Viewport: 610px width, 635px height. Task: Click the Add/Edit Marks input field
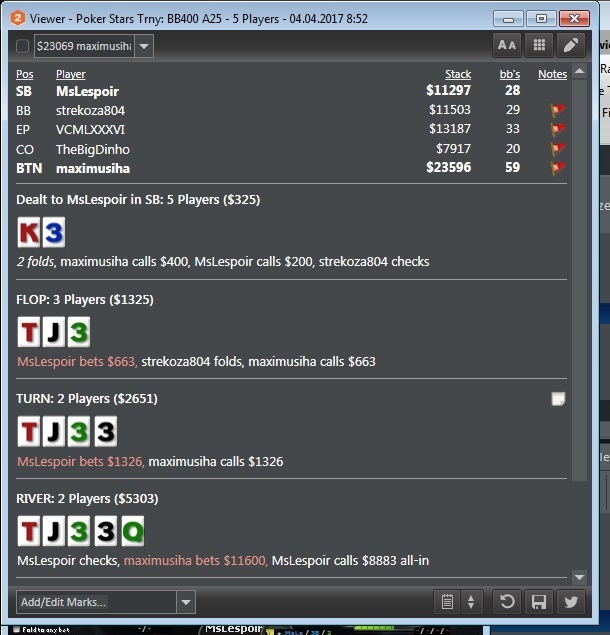click(x=96, y=602)
